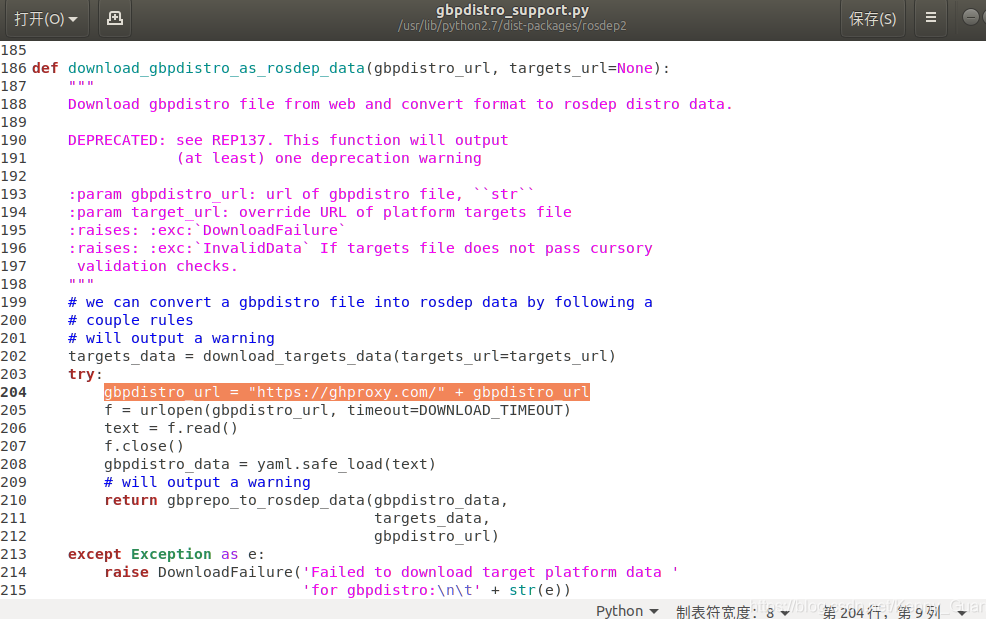
Task: Click the highlighted ghproxy.com line
Action: 346,392
